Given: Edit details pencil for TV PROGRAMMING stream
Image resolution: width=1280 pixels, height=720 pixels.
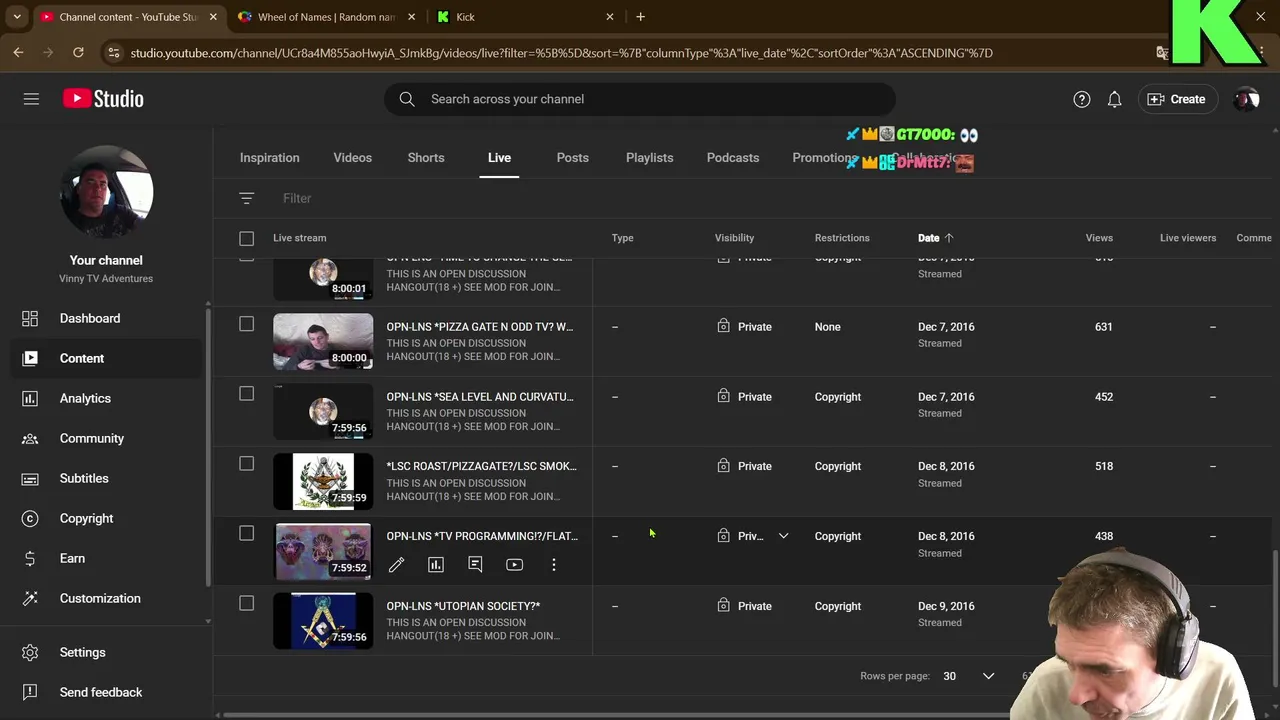Looking at the screenshot, I should point(396,565).
